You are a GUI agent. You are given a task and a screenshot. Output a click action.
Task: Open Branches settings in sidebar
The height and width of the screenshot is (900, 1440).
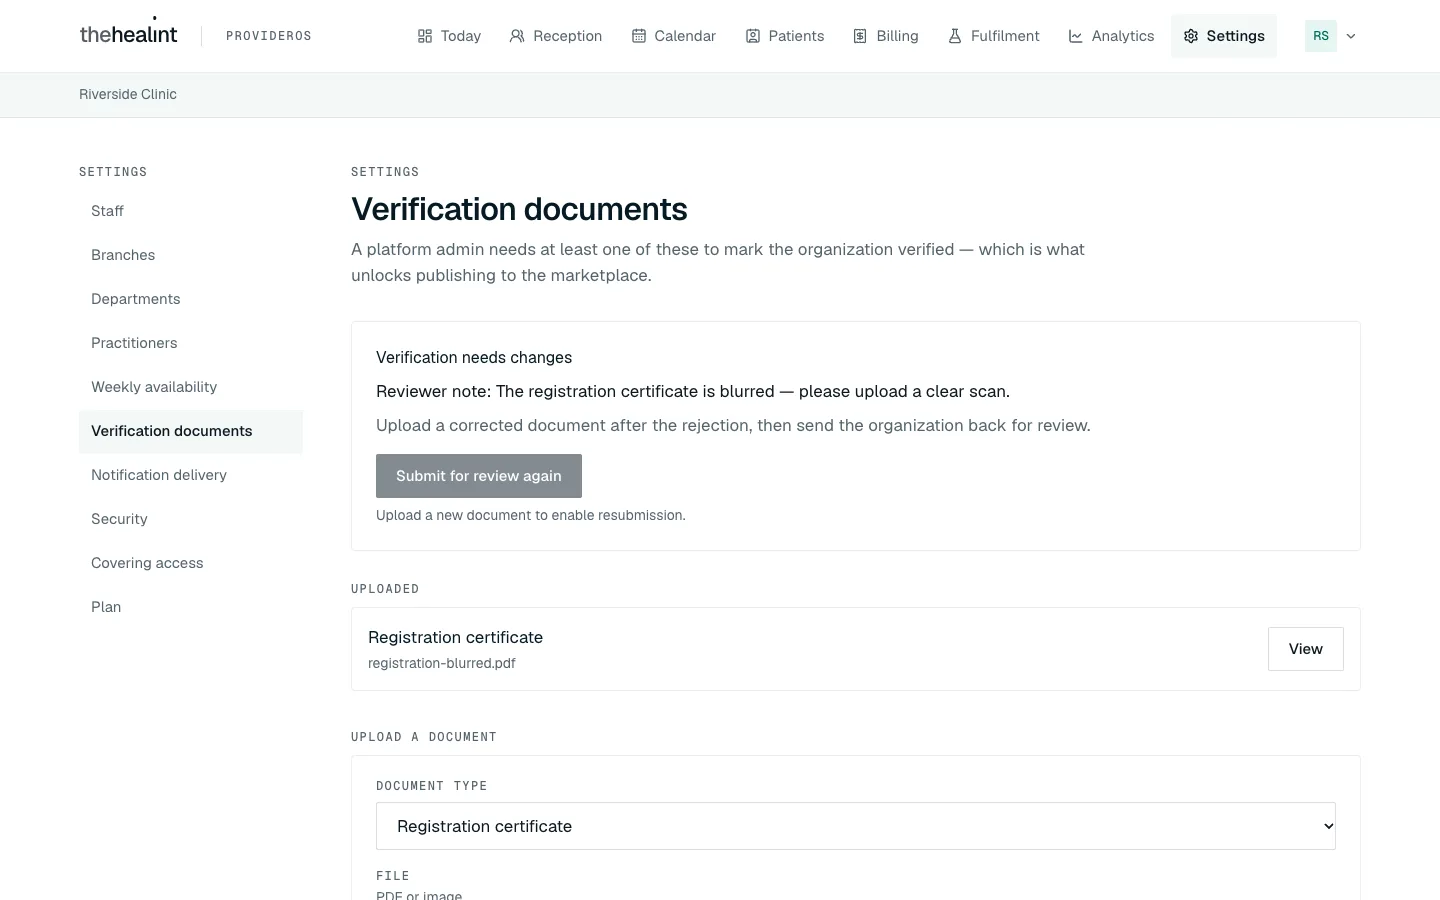click(191, 255)
